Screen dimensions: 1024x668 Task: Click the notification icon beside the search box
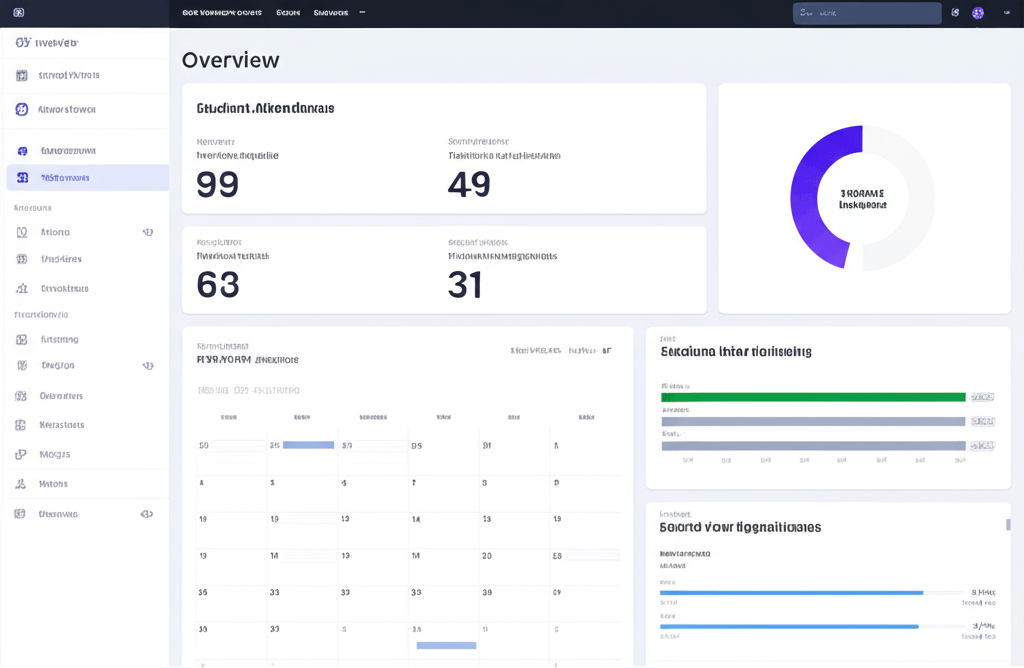955,13
